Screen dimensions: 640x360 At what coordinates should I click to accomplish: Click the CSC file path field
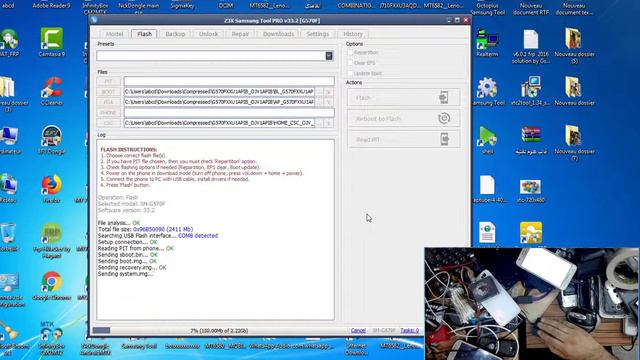[x=219, y=123]
